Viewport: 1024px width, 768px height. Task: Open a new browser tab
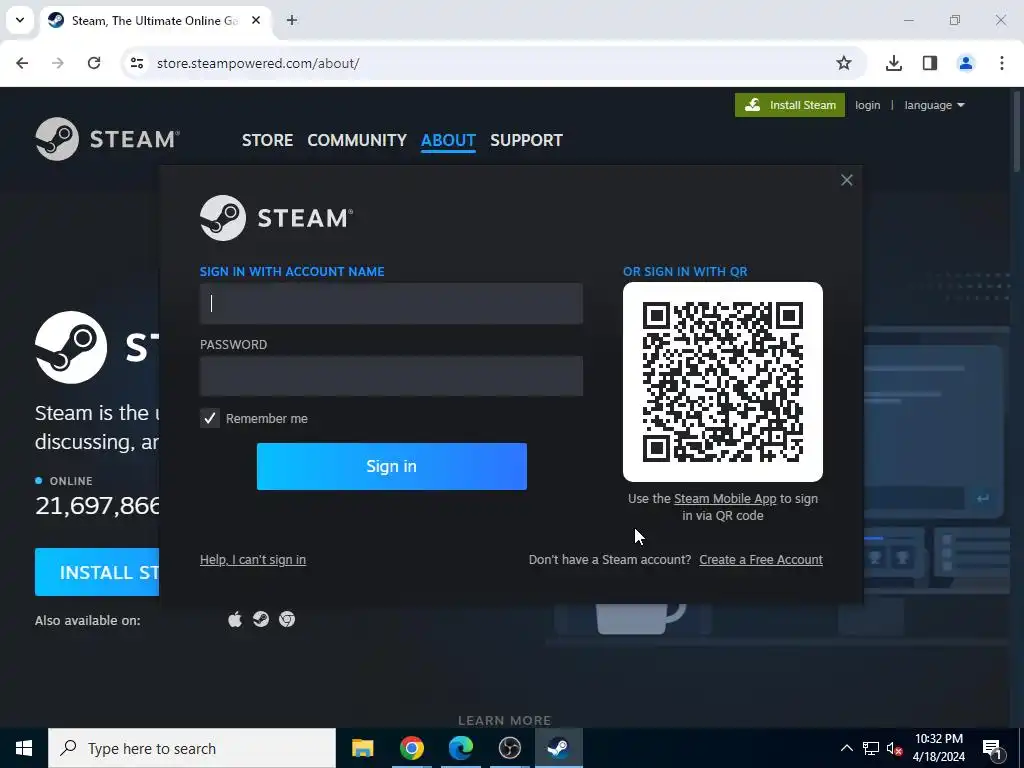[292, 20]
